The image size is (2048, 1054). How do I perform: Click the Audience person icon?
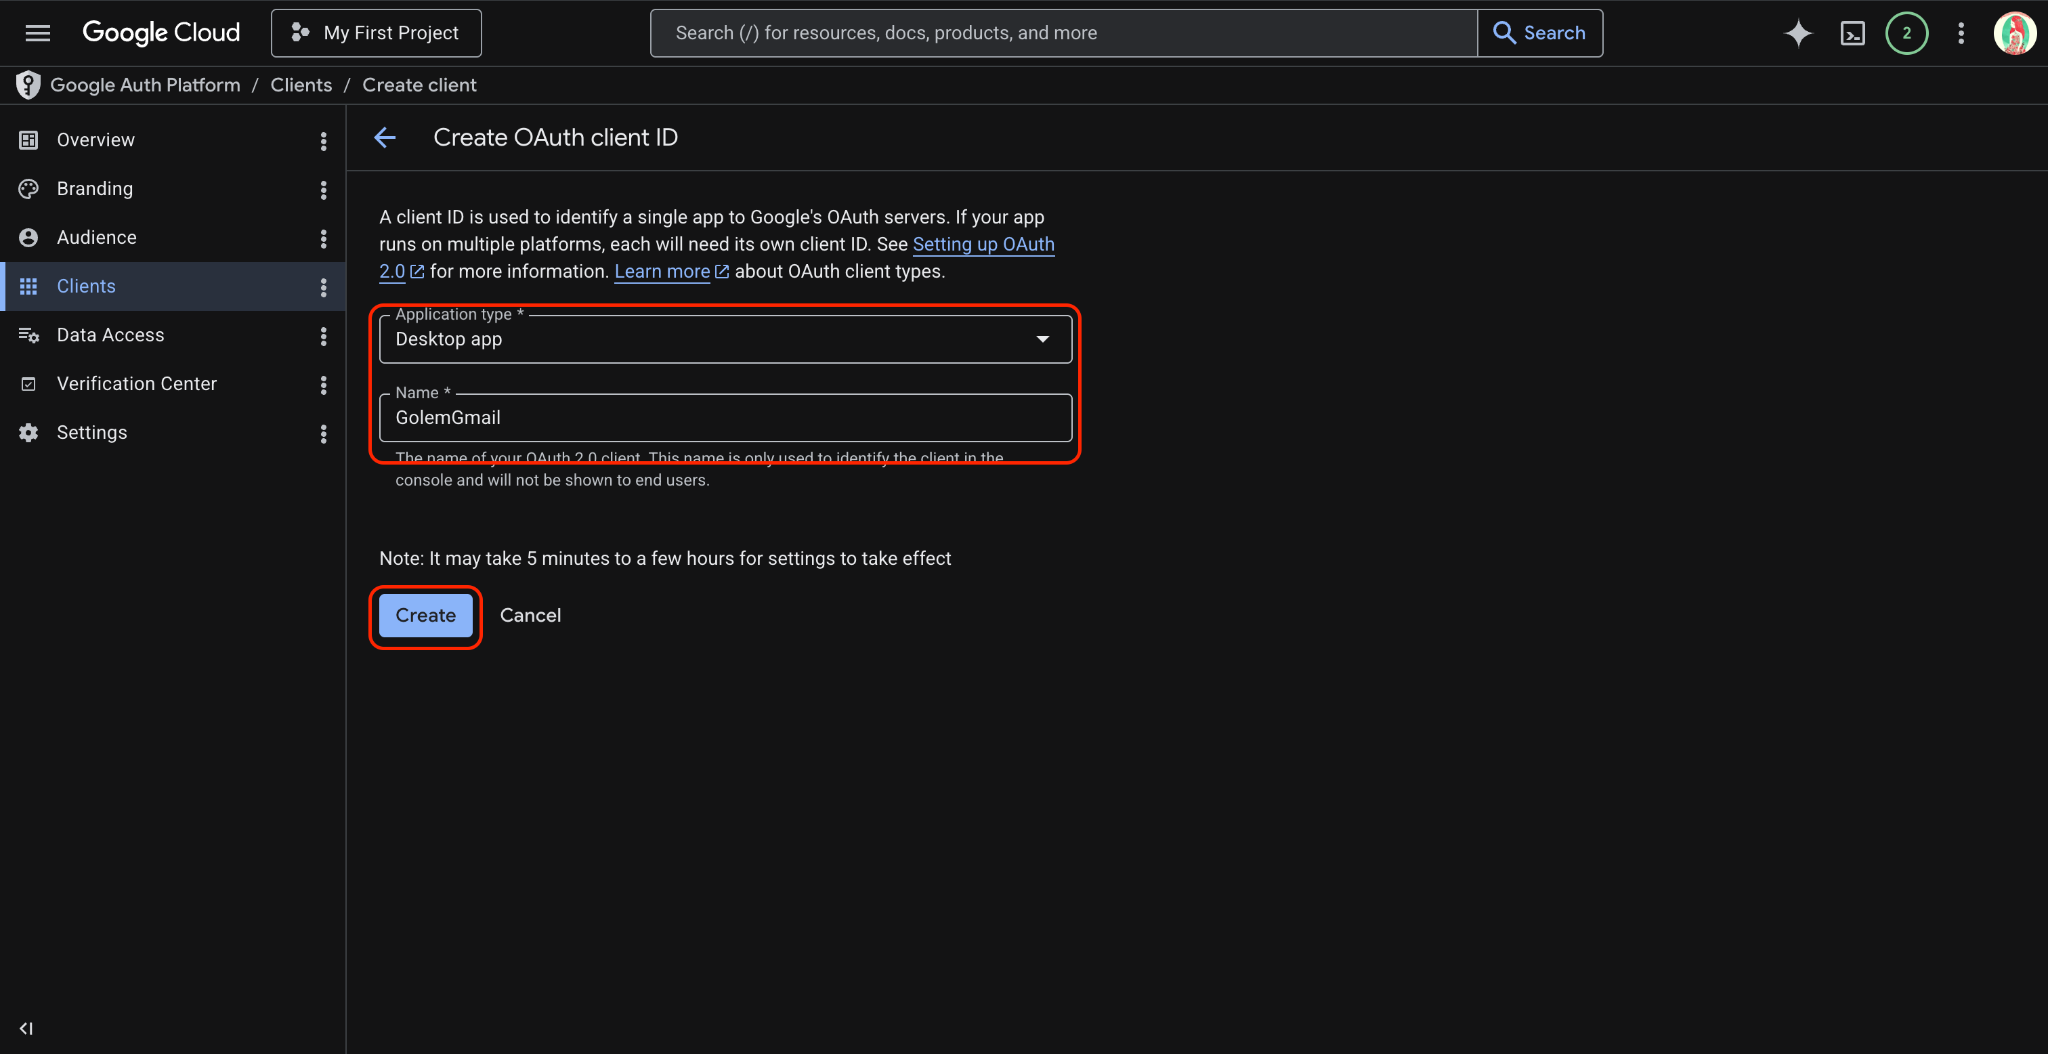(x=28, y=238)
